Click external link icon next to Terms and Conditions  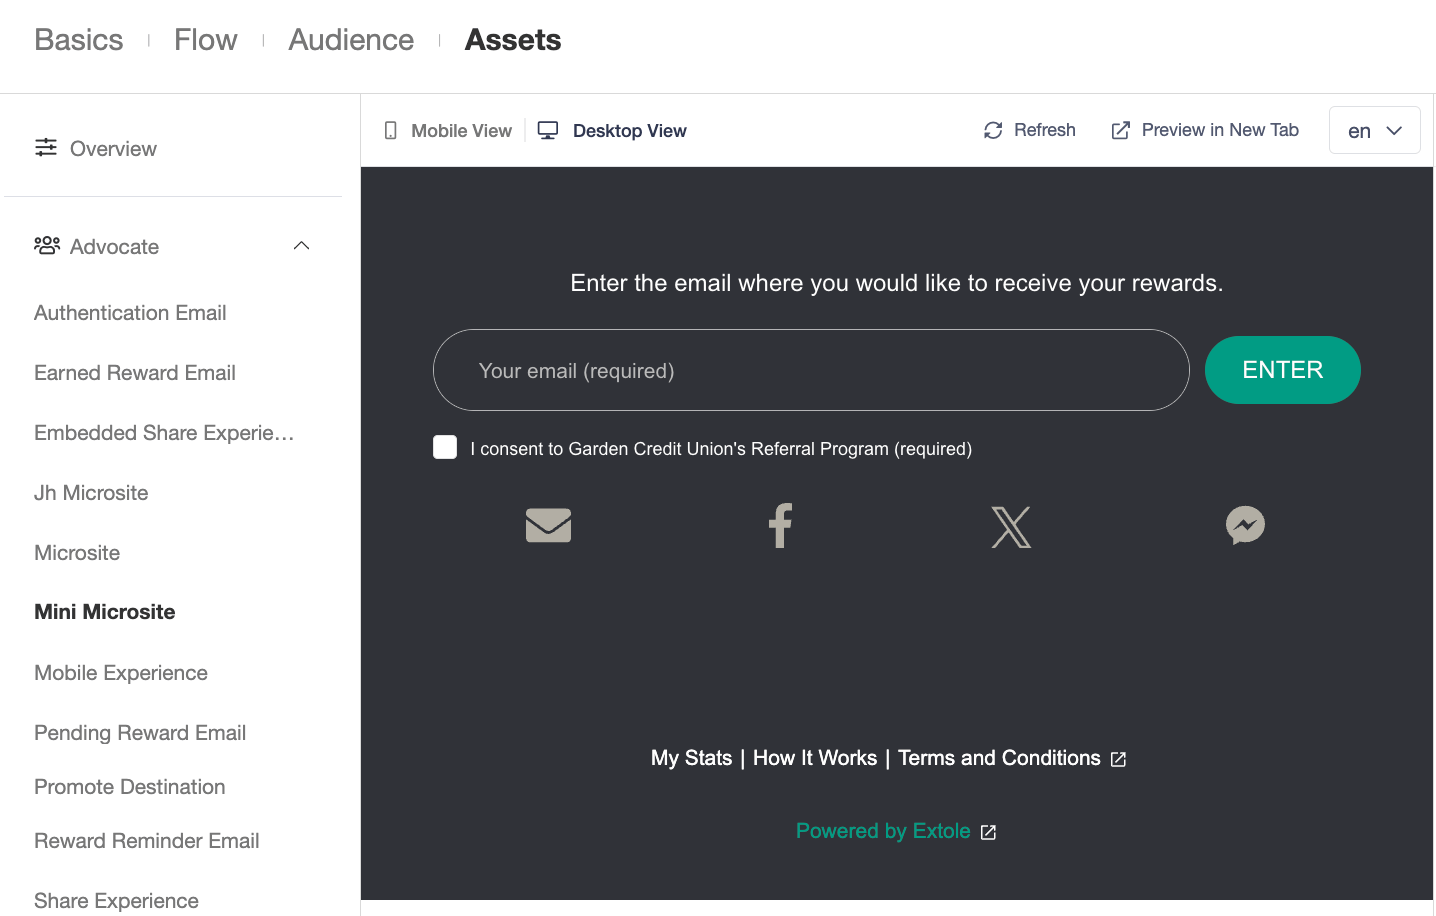[1118, 760]
